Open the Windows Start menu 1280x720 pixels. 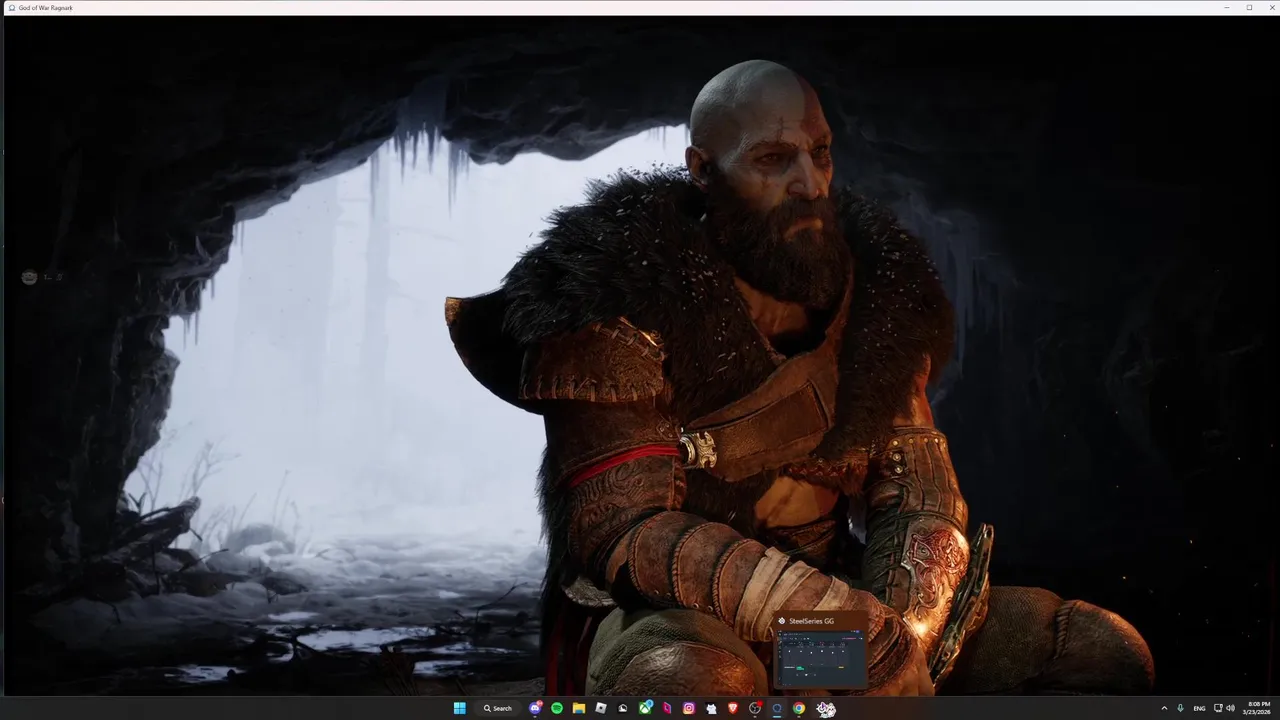tap(460, 708)
